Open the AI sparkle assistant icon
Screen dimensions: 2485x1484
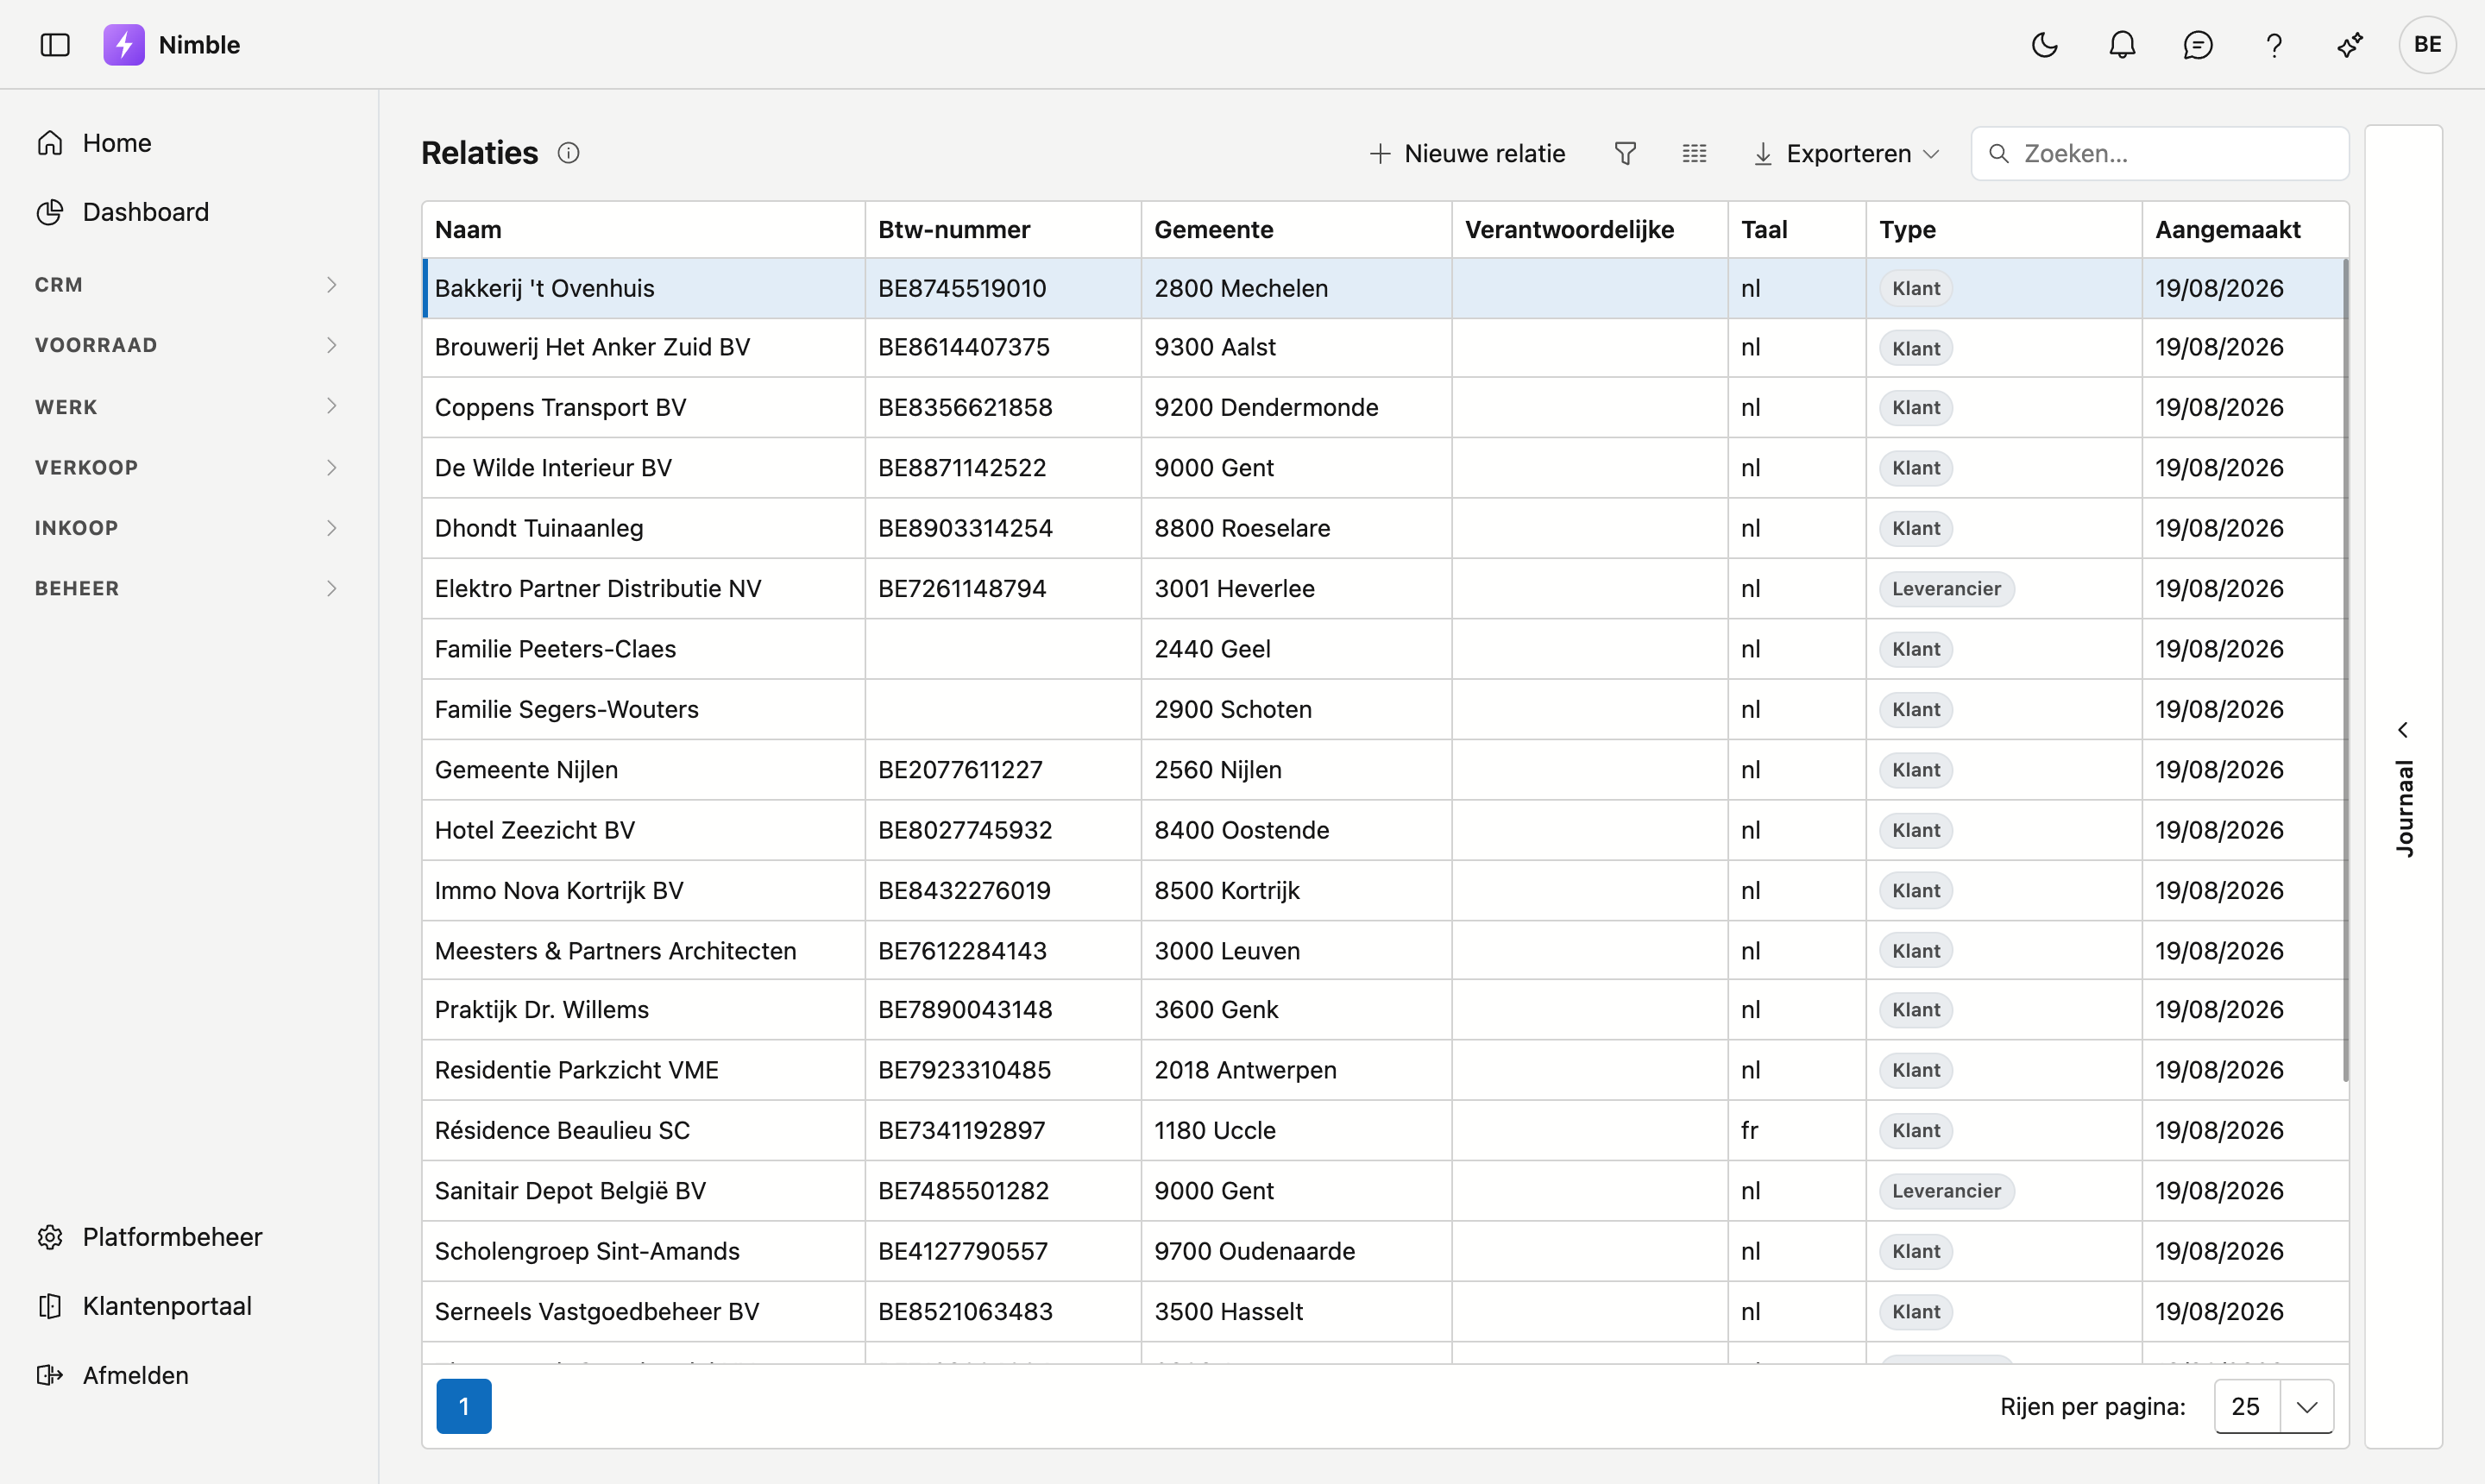click(2350, 45)
